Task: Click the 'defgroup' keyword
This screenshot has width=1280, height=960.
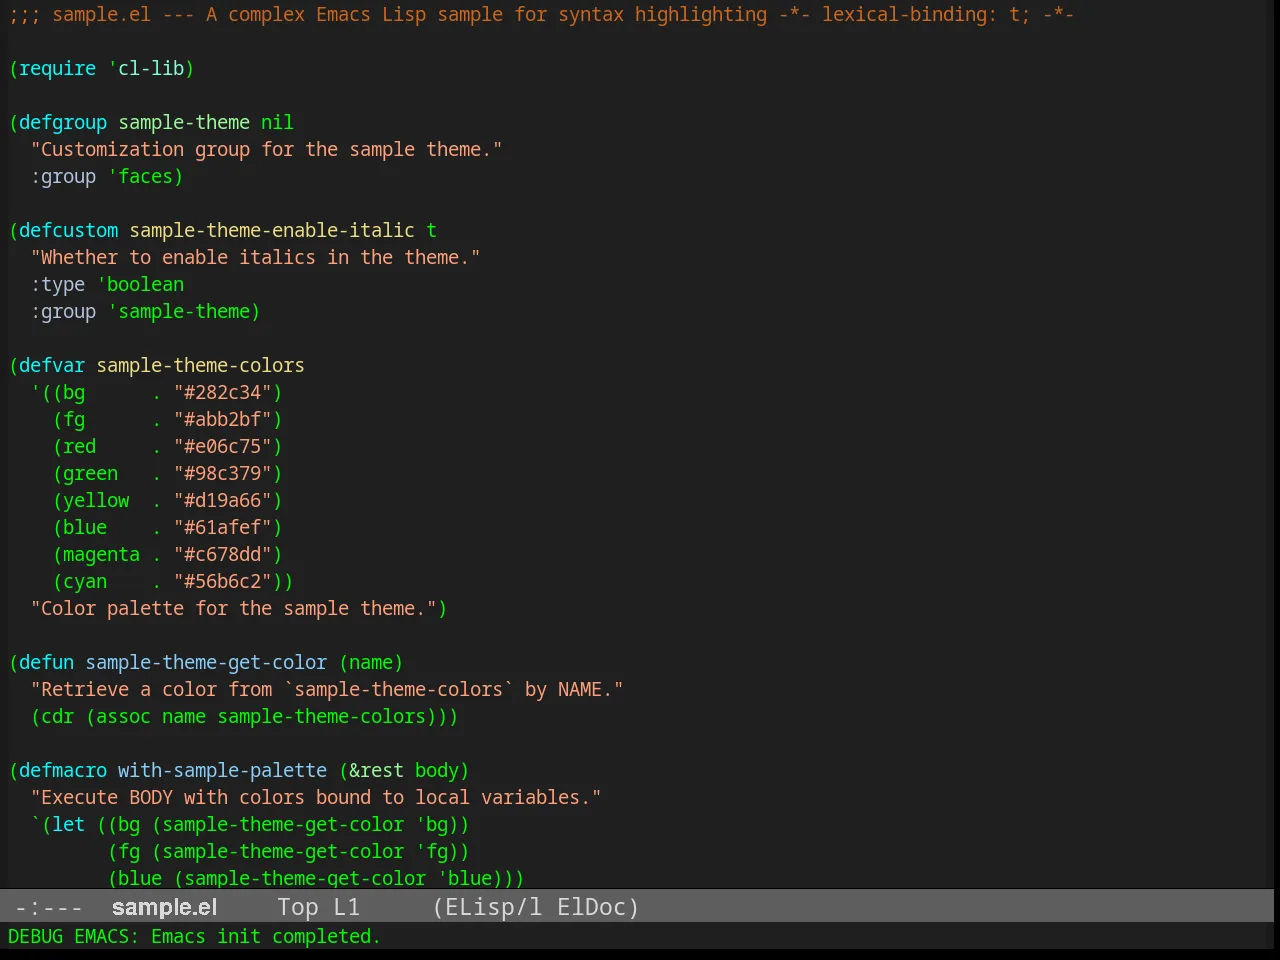Action: tap(63, 122)
